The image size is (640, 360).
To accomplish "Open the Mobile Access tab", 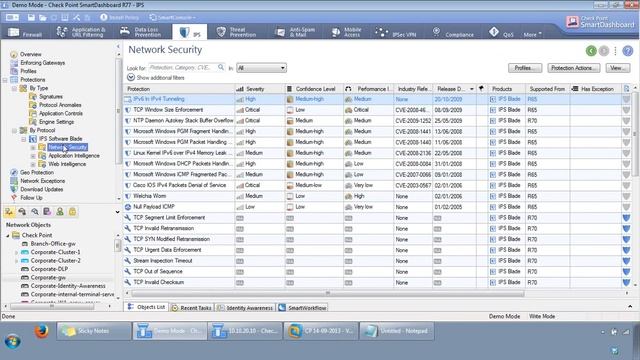I will [347, 32].
